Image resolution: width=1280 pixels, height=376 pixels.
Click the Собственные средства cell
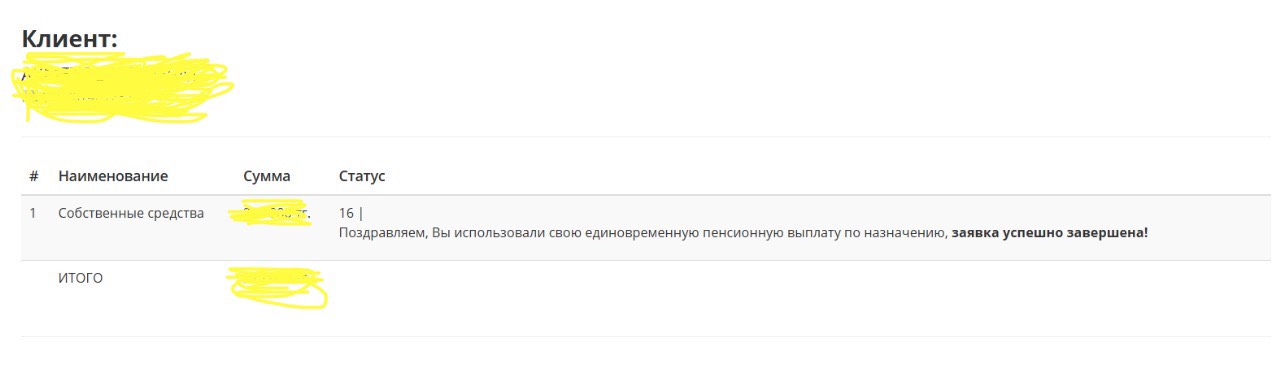click(x=131, y=213)
